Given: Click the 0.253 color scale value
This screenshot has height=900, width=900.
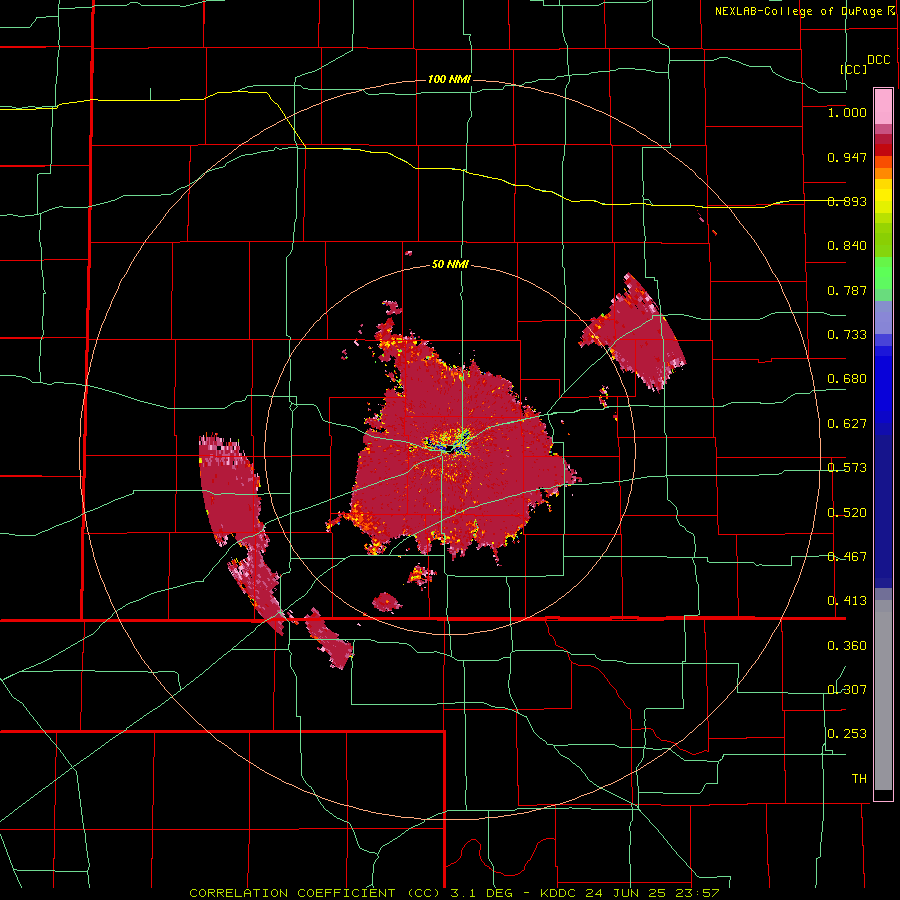Looking at the screenshot, I should [847, 734].
